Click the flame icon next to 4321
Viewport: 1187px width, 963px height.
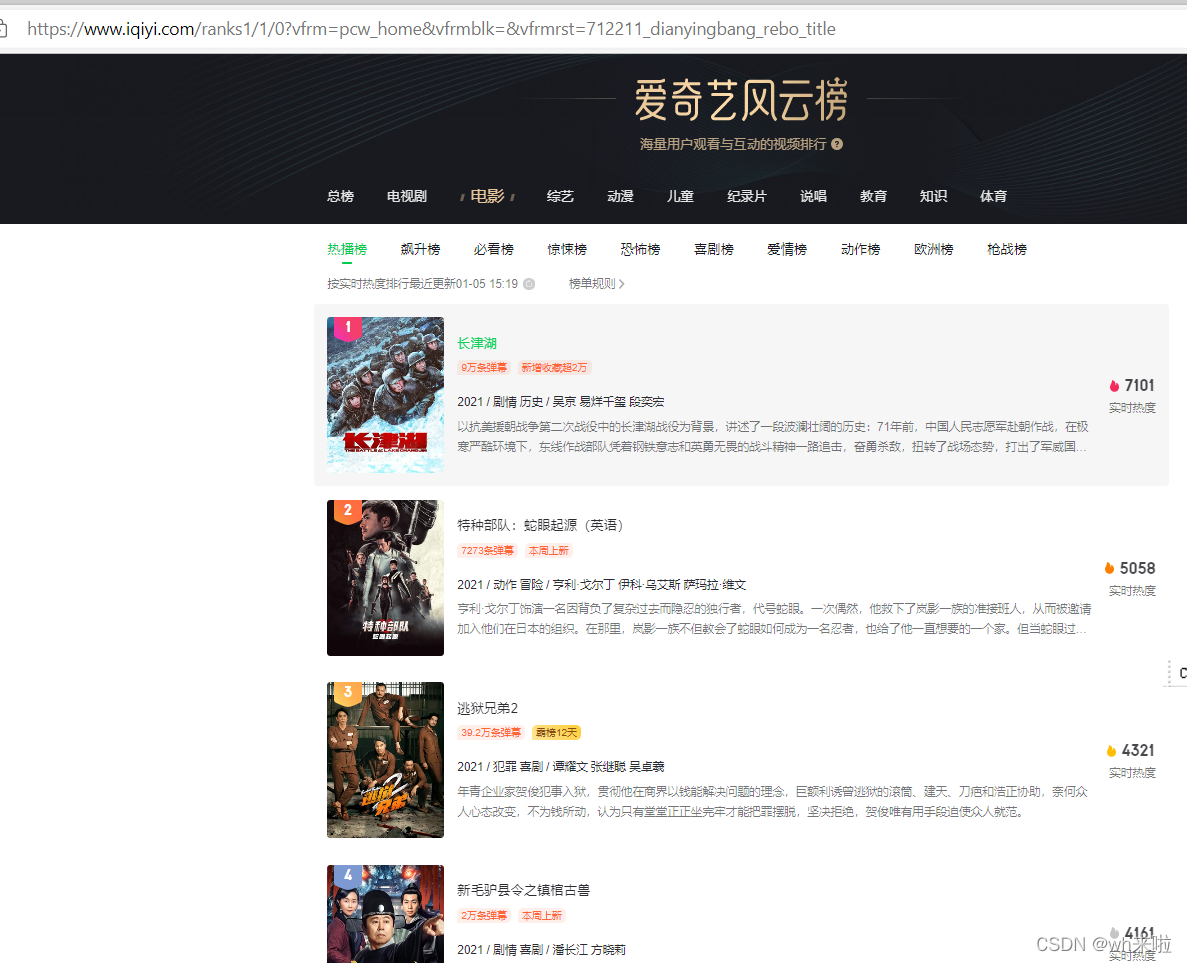pyautogui.click(x=1111, y=750)
